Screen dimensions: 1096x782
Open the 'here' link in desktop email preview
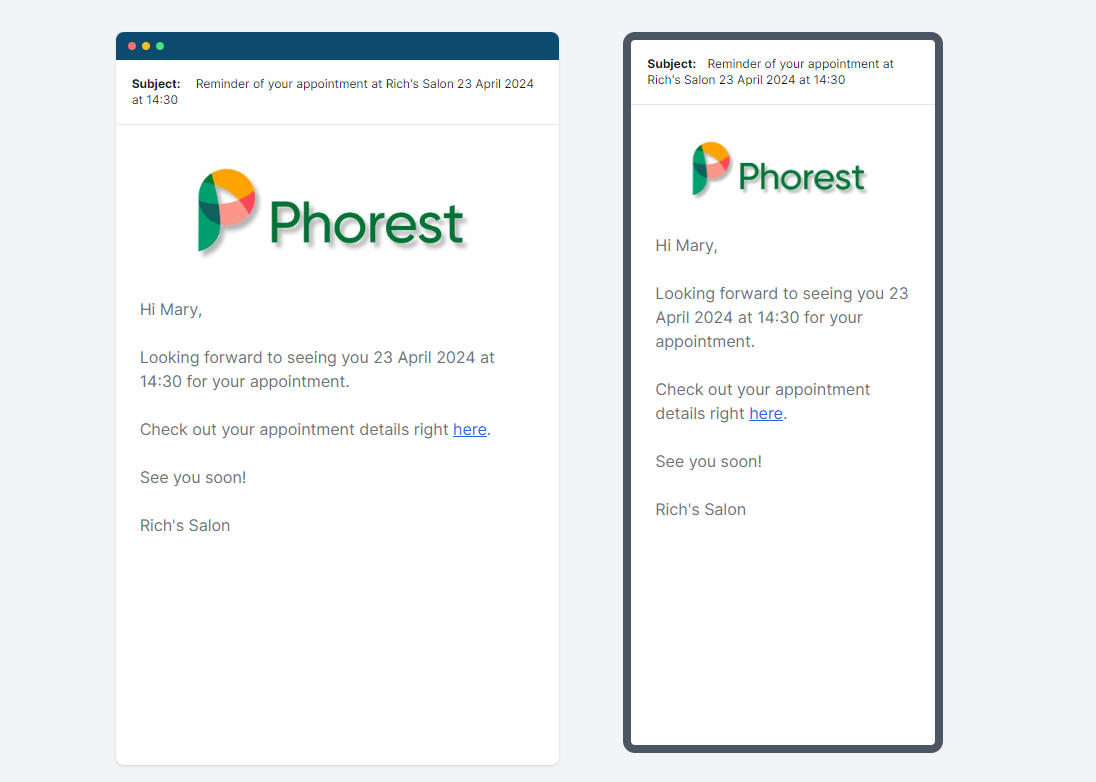click(x=470, y=430)
